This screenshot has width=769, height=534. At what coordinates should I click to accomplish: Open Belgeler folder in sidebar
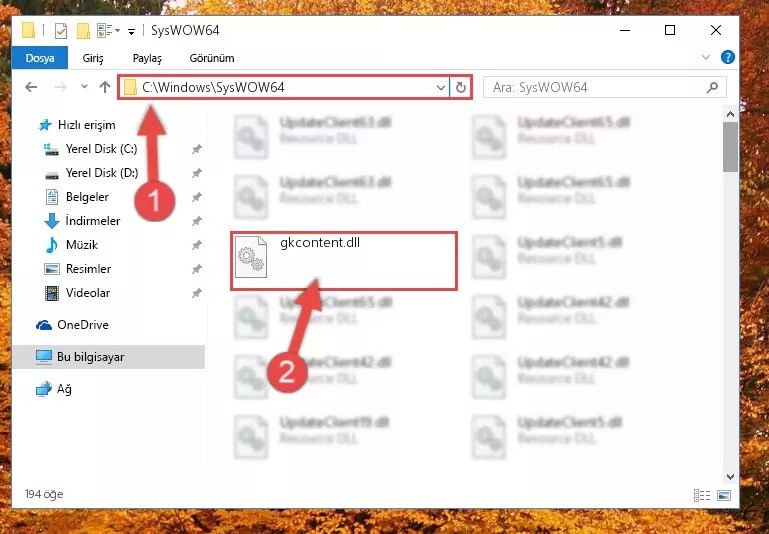[x=87, y=197]
